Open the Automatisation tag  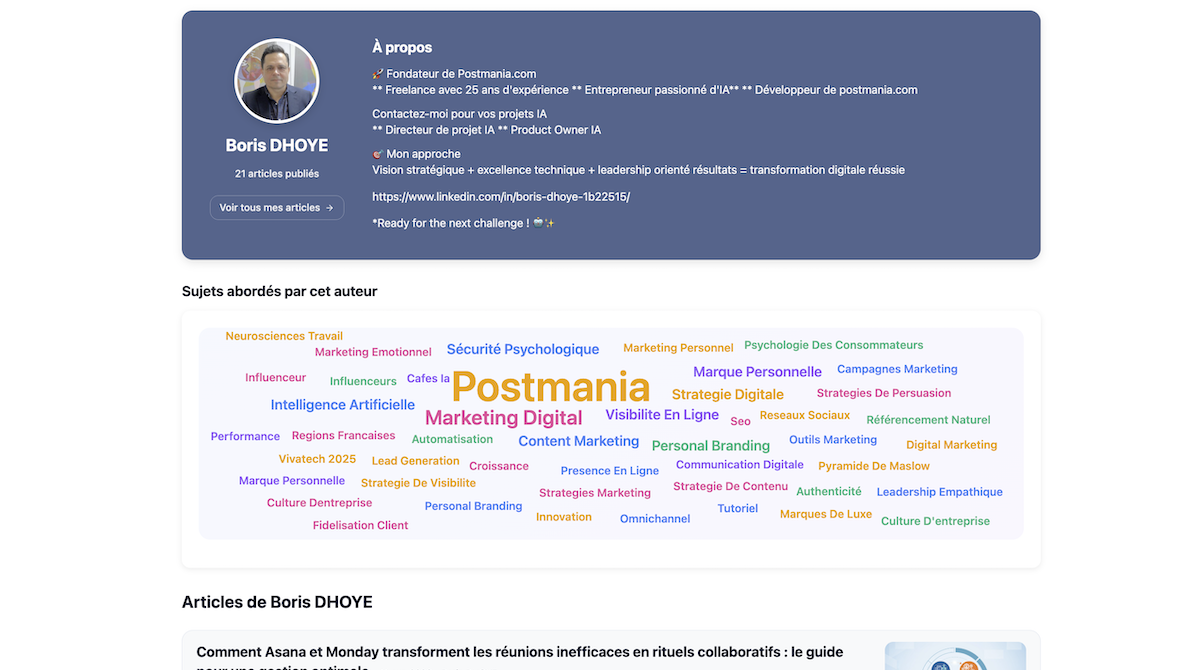click(x=452, y=439)
